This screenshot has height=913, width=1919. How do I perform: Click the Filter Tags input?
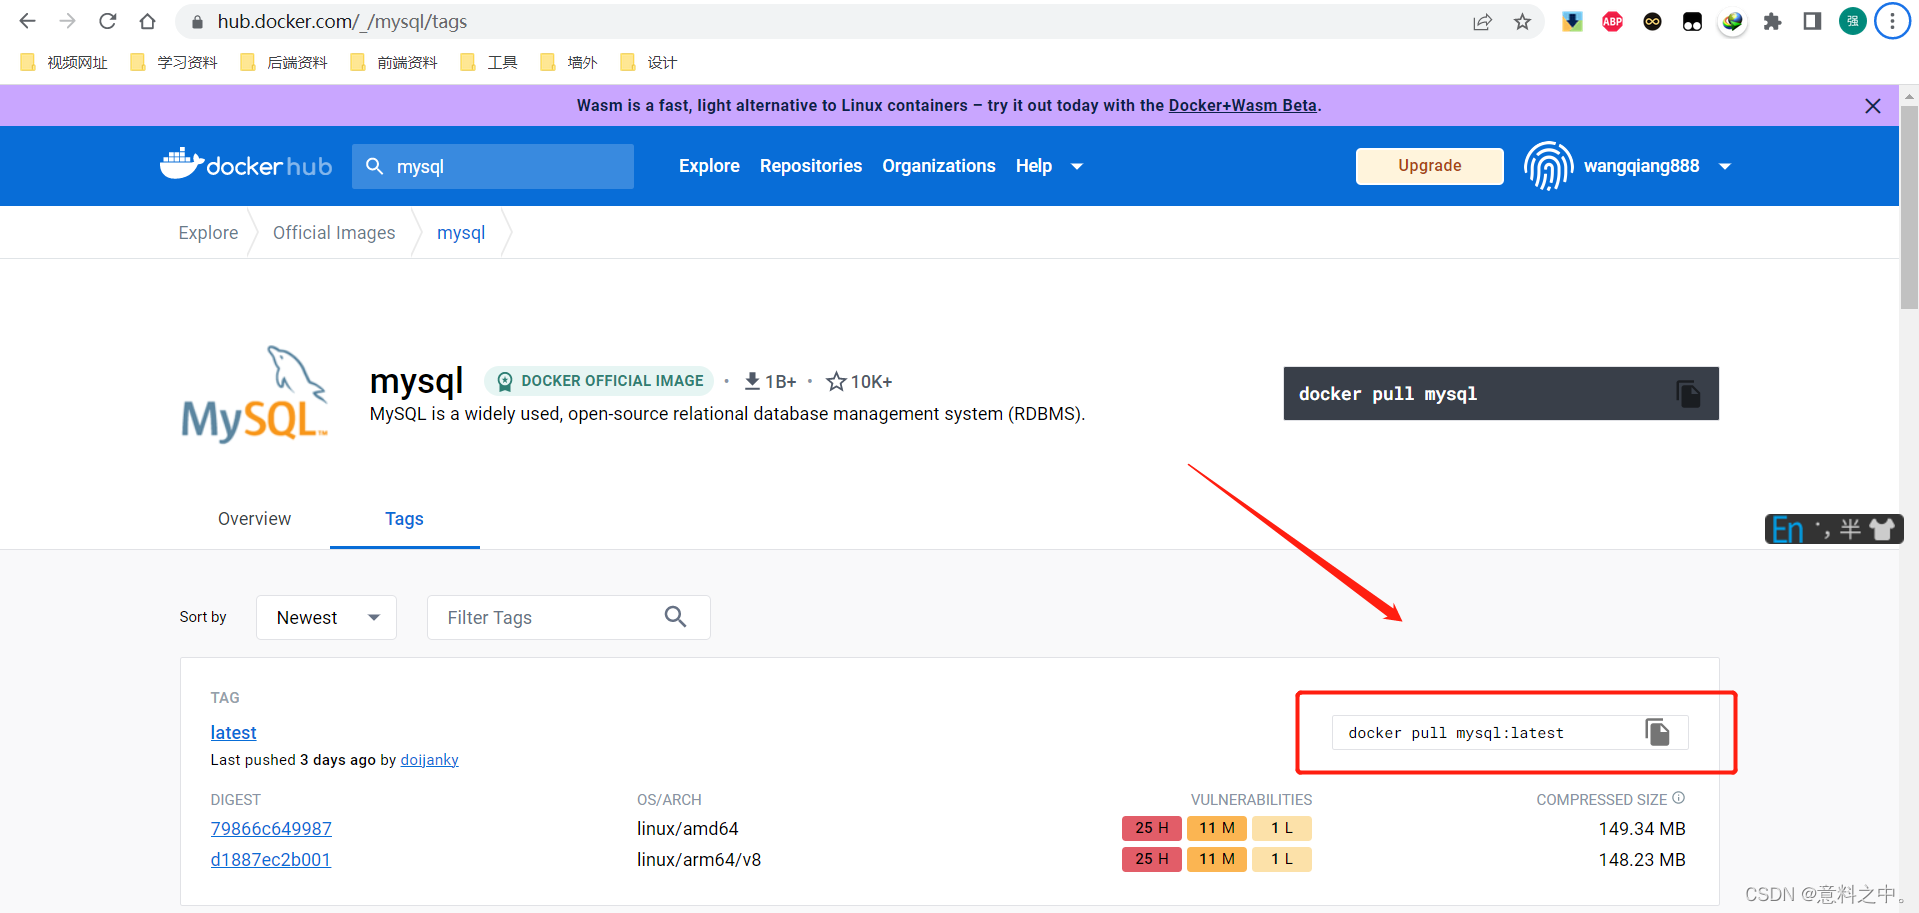point(568,617)
